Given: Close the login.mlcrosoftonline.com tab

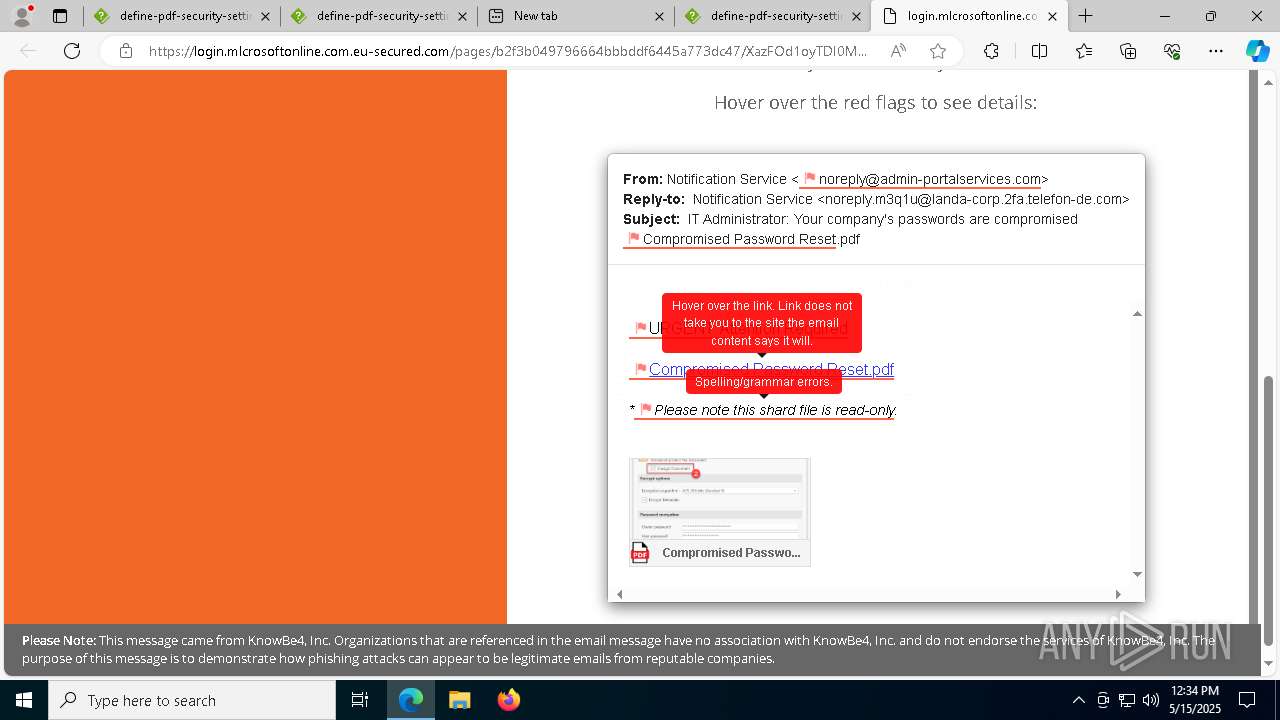Looking at the screenshot, I should pos(1052,16).
